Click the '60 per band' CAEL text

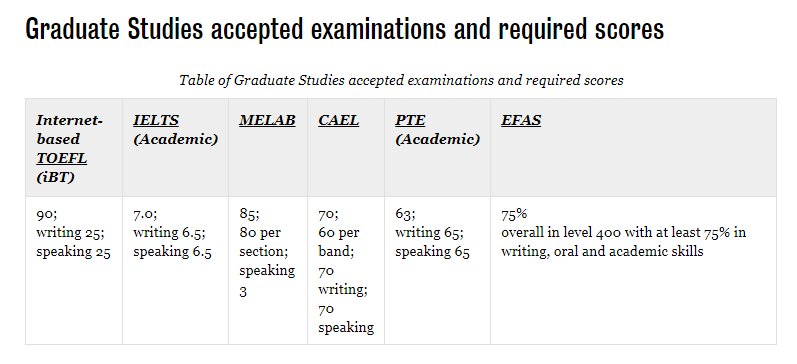pos(339,242)
